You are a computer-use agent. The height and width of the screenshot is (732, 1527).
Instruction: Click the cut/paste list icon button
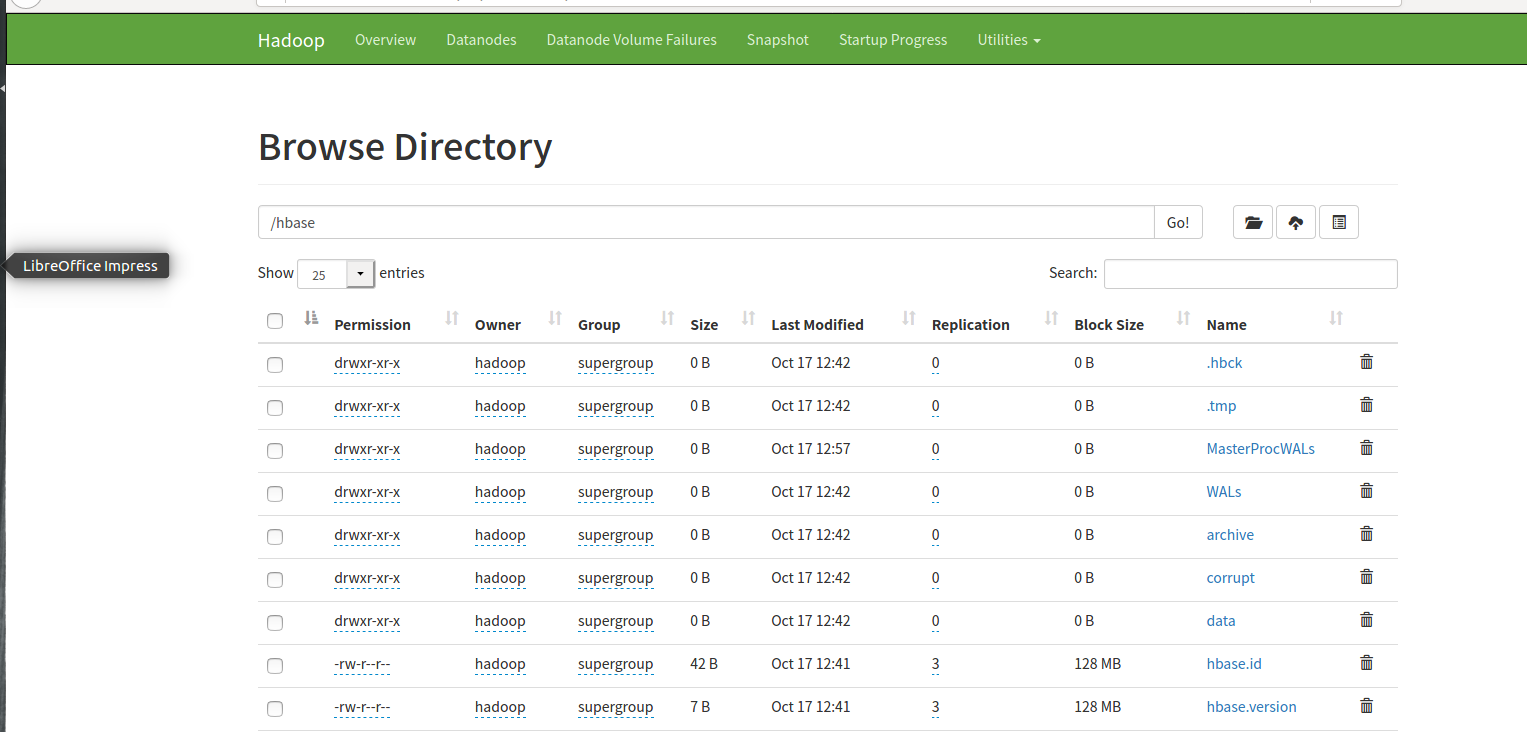1339,222
